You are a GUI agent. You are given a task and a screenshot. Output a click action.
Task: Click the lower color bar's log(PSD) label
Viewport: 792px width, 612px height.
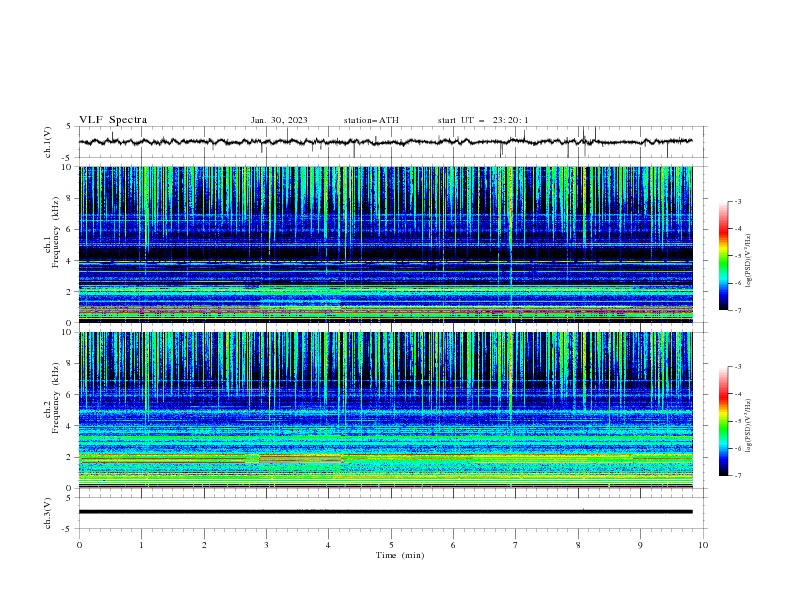coord(749,426)
